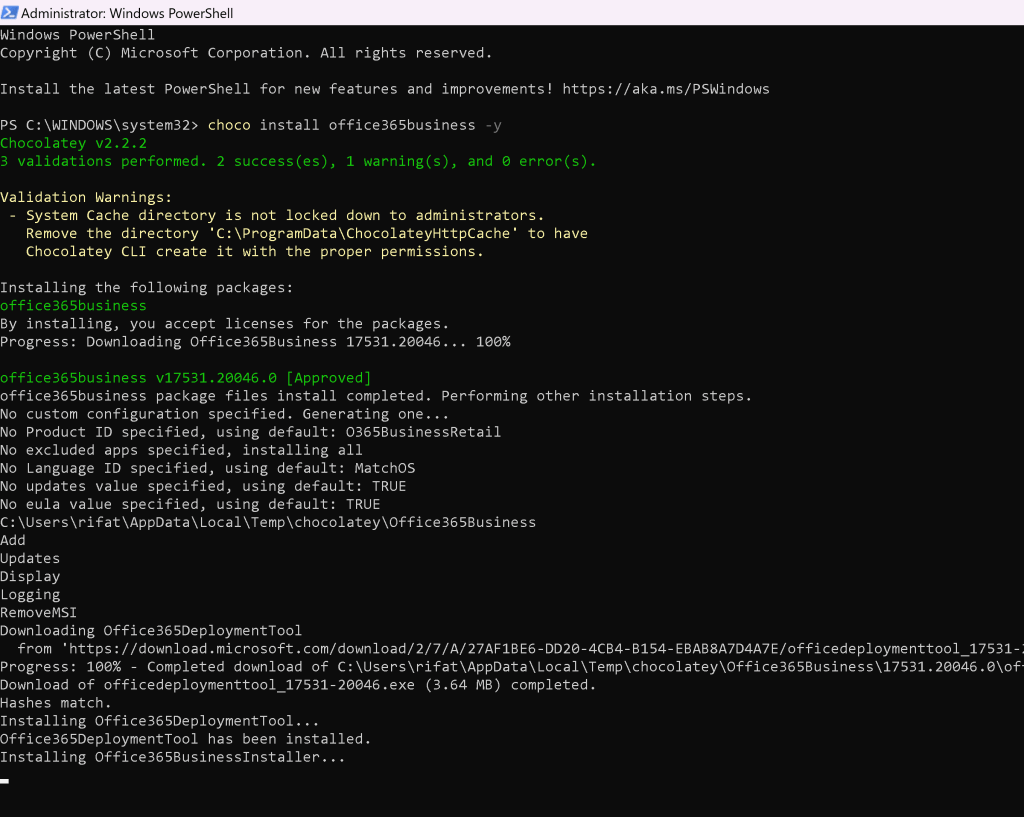This screenshot has height=817, width=1024.
Task: Click "Installing Office365DeploymentTool..." line
Action: [159, 721]
